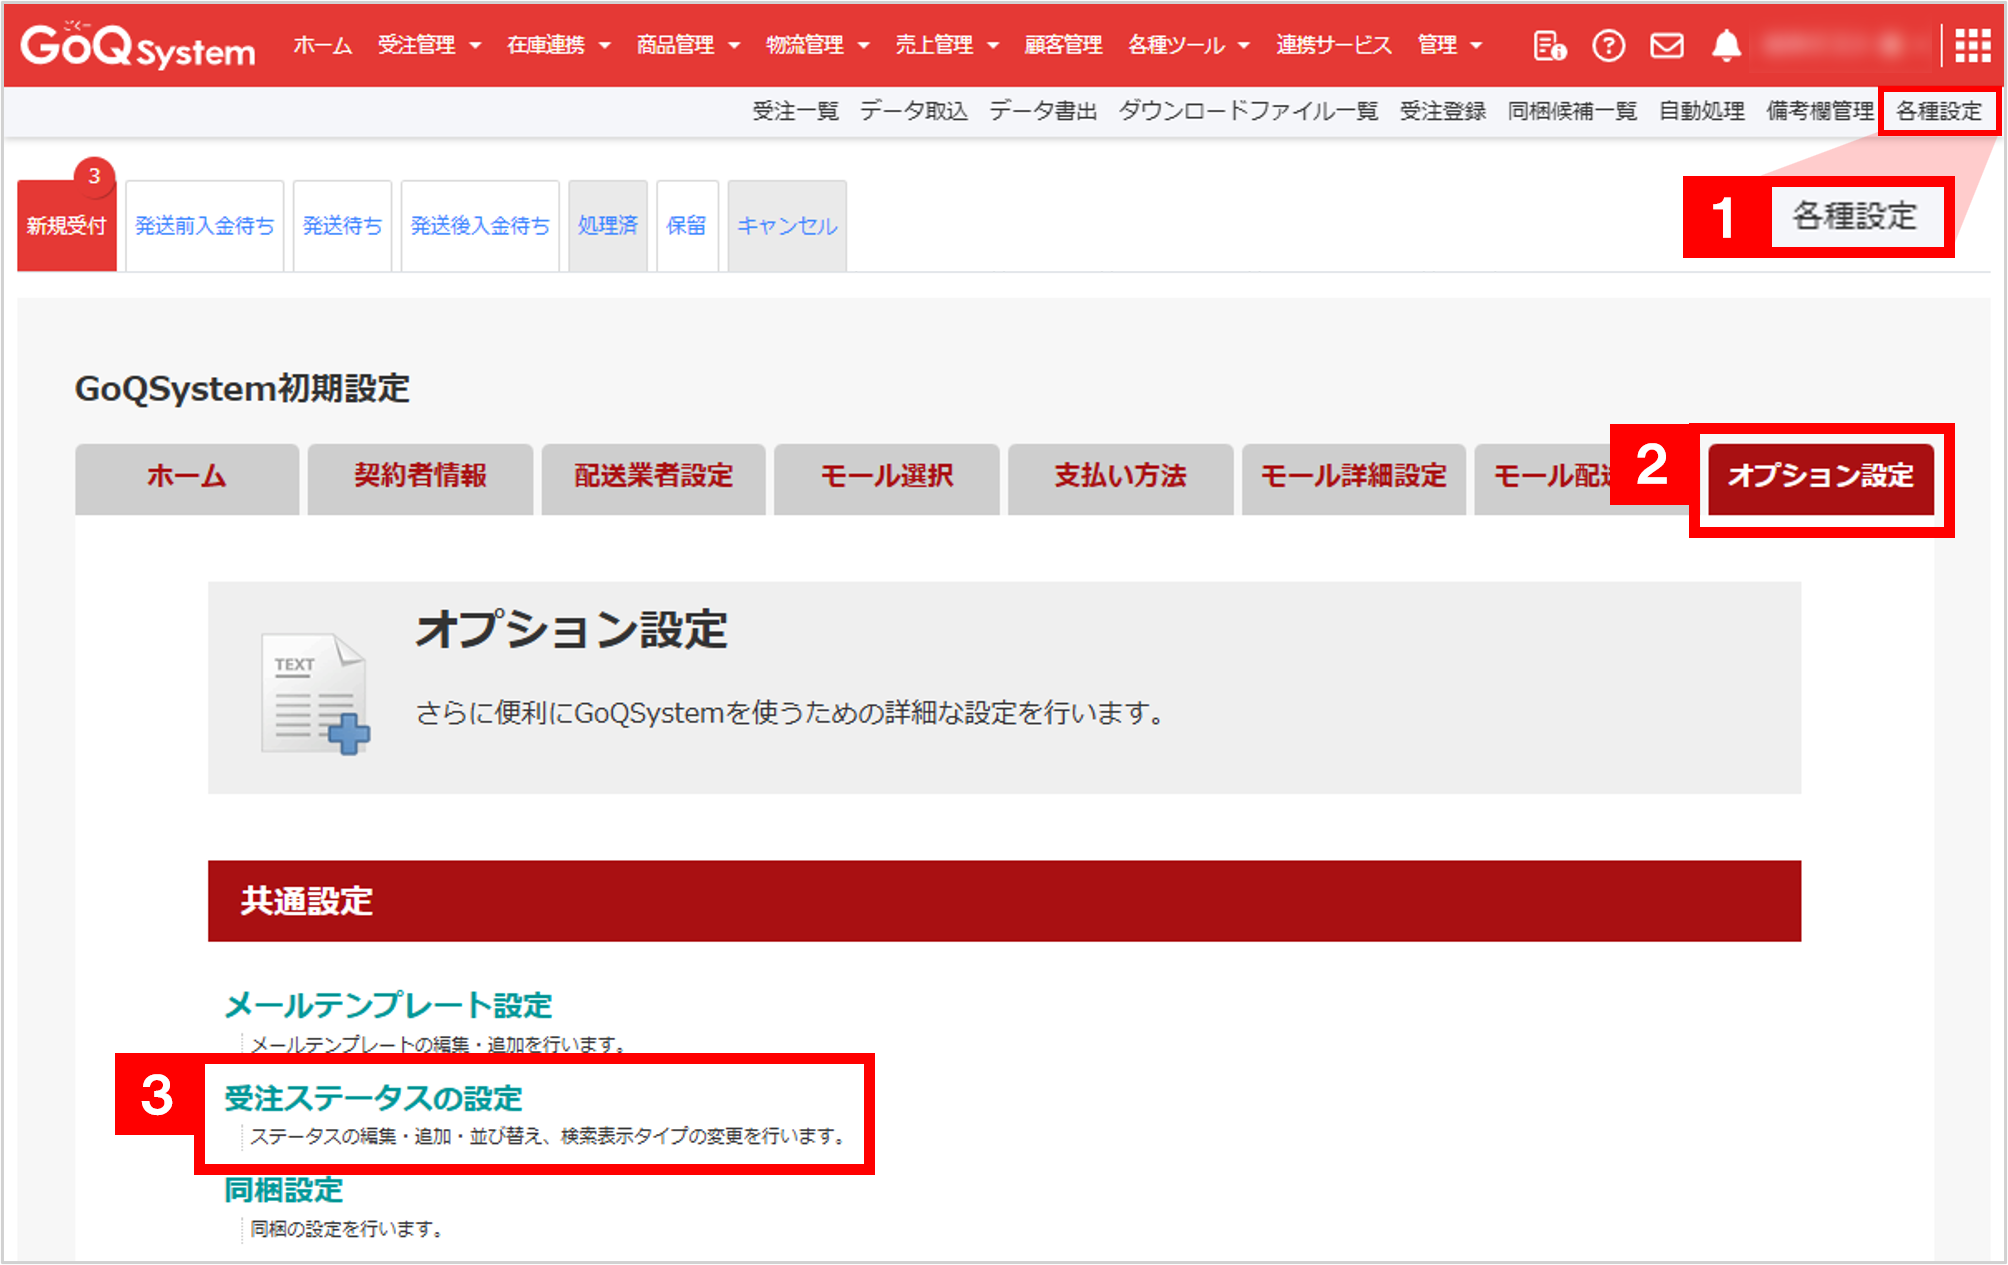Open the オプション設定 tab
Viewport: 2008px width, 1265px height.
click(1820, 477)
